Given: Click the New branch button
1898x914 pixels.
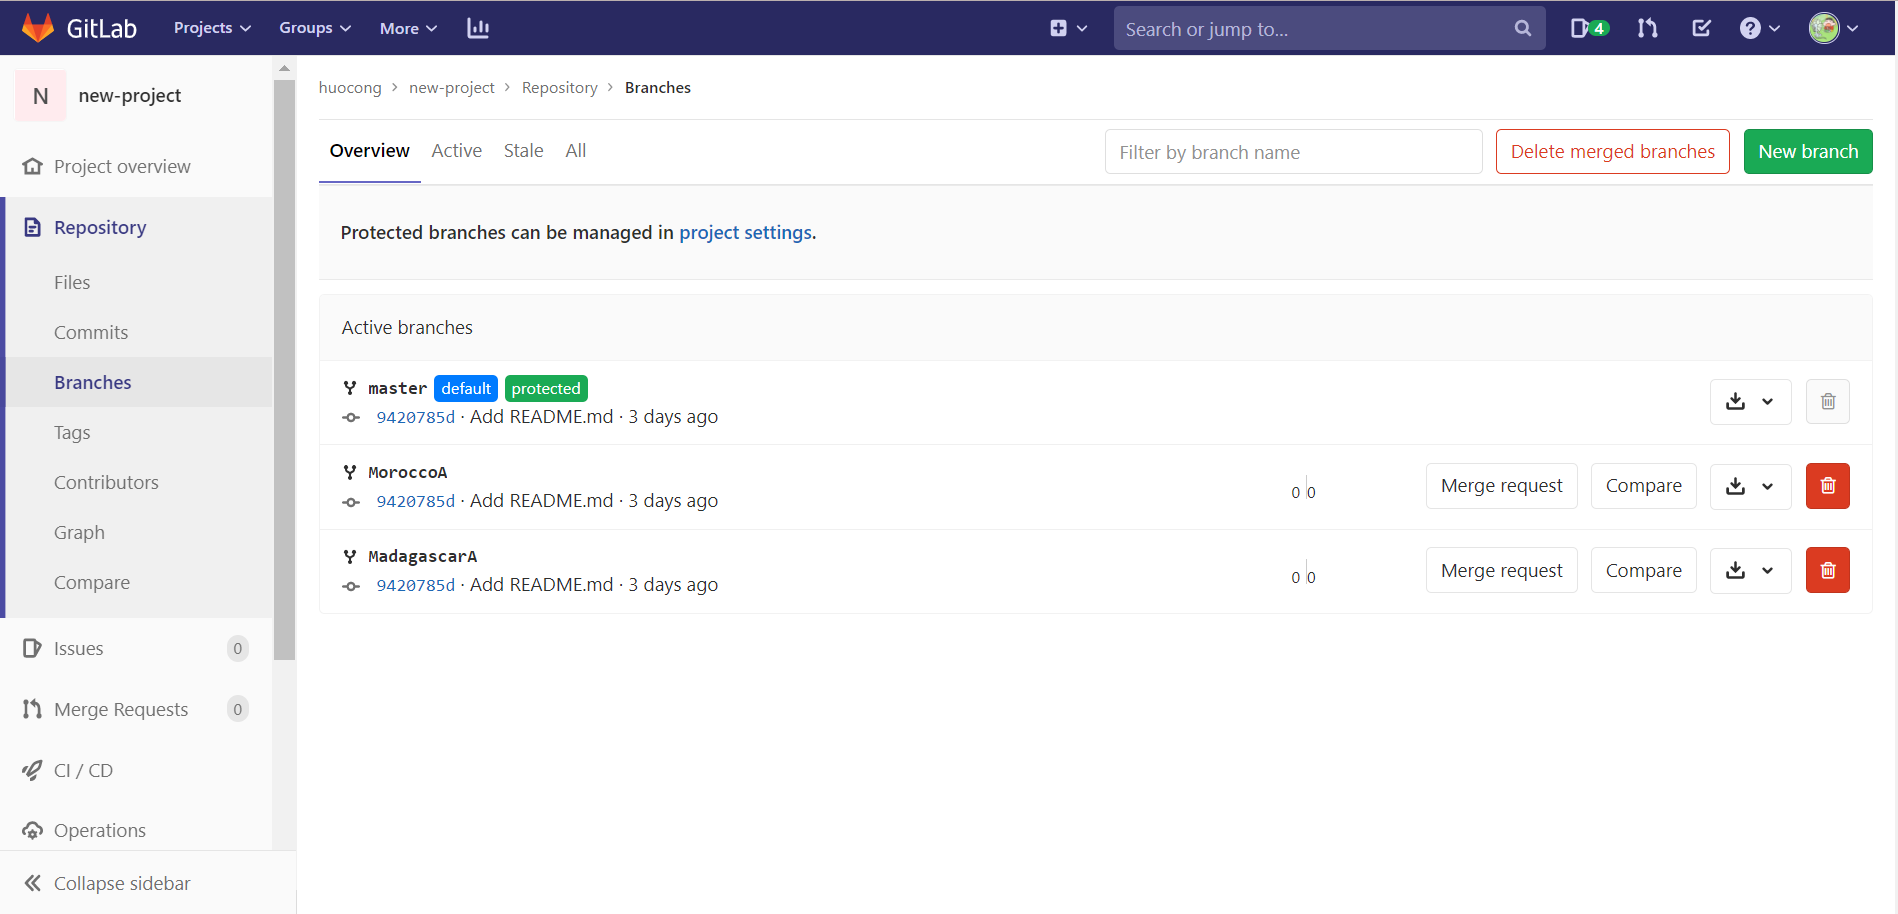Looking at the screenshot, I should coord(1808,152).
